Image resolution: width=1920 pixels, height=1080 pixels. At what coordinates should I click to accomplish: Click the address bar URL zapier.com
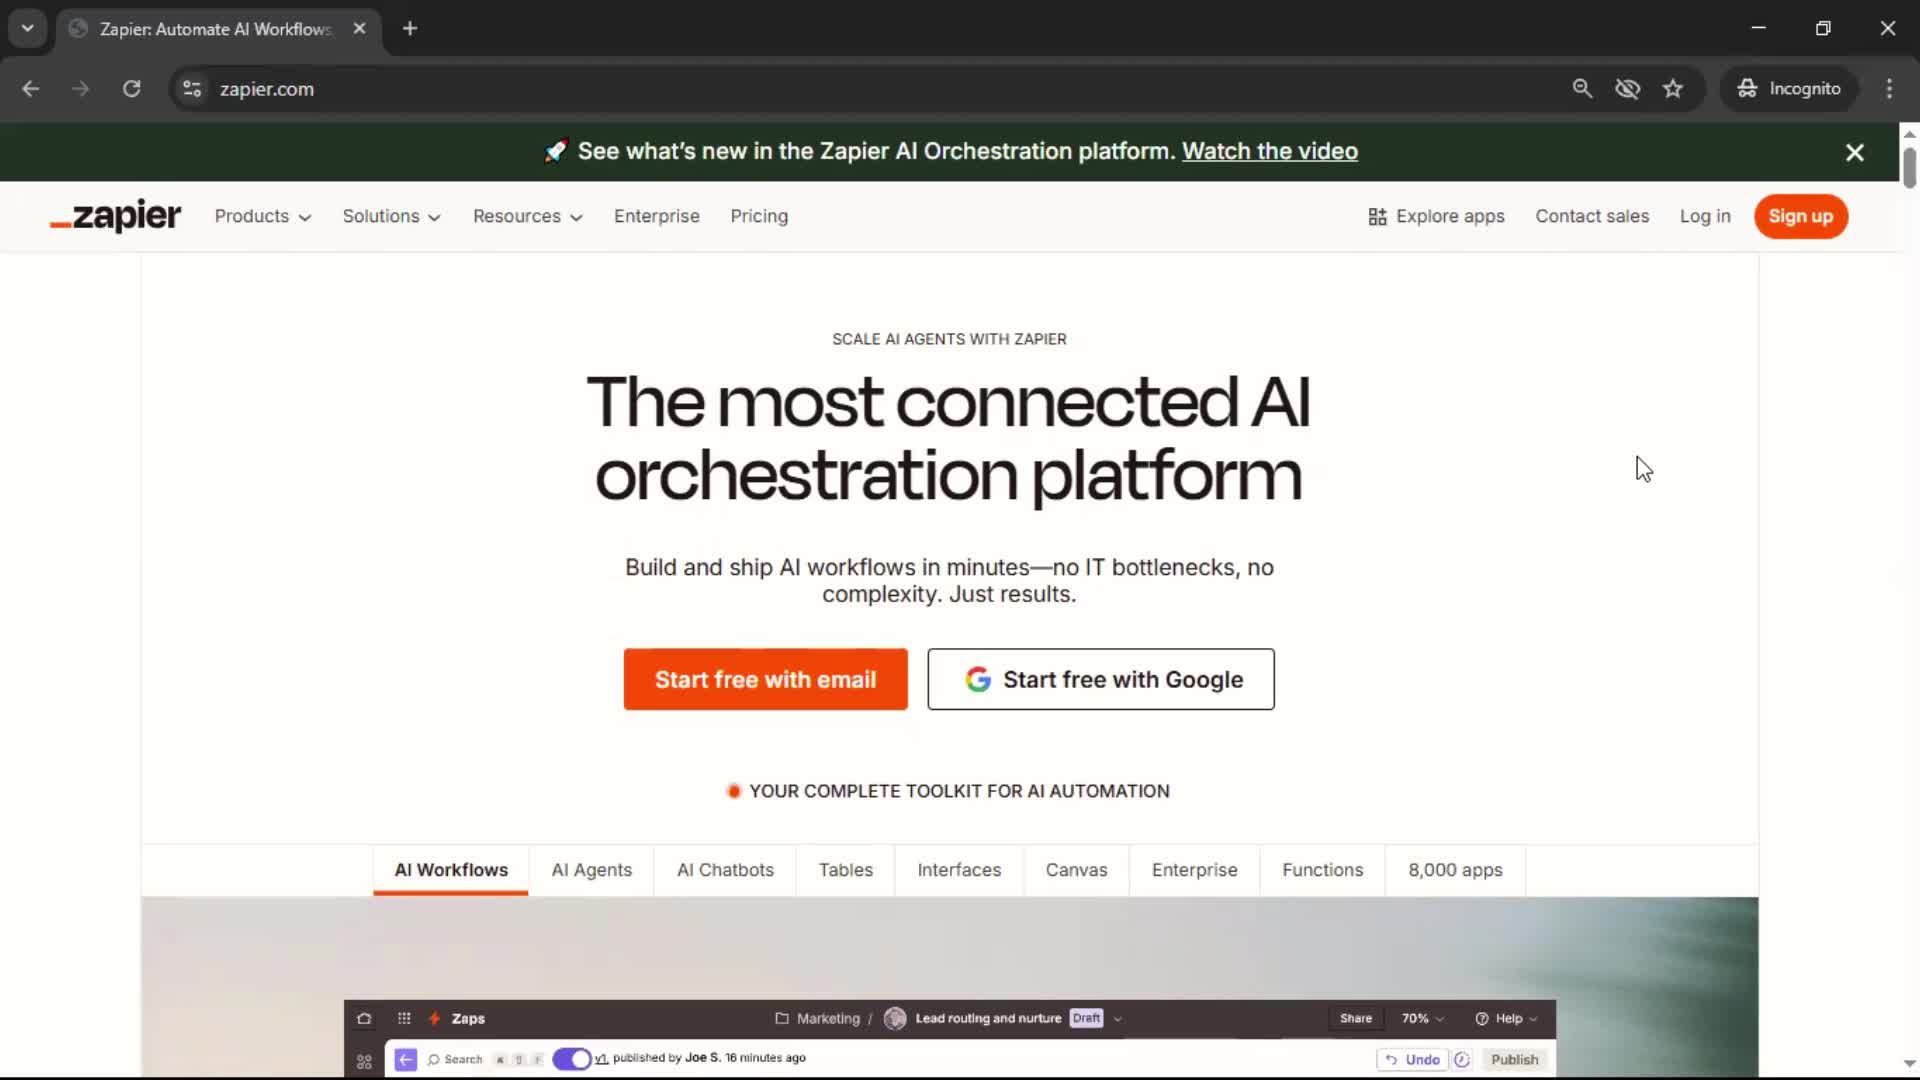pos(266,89)
